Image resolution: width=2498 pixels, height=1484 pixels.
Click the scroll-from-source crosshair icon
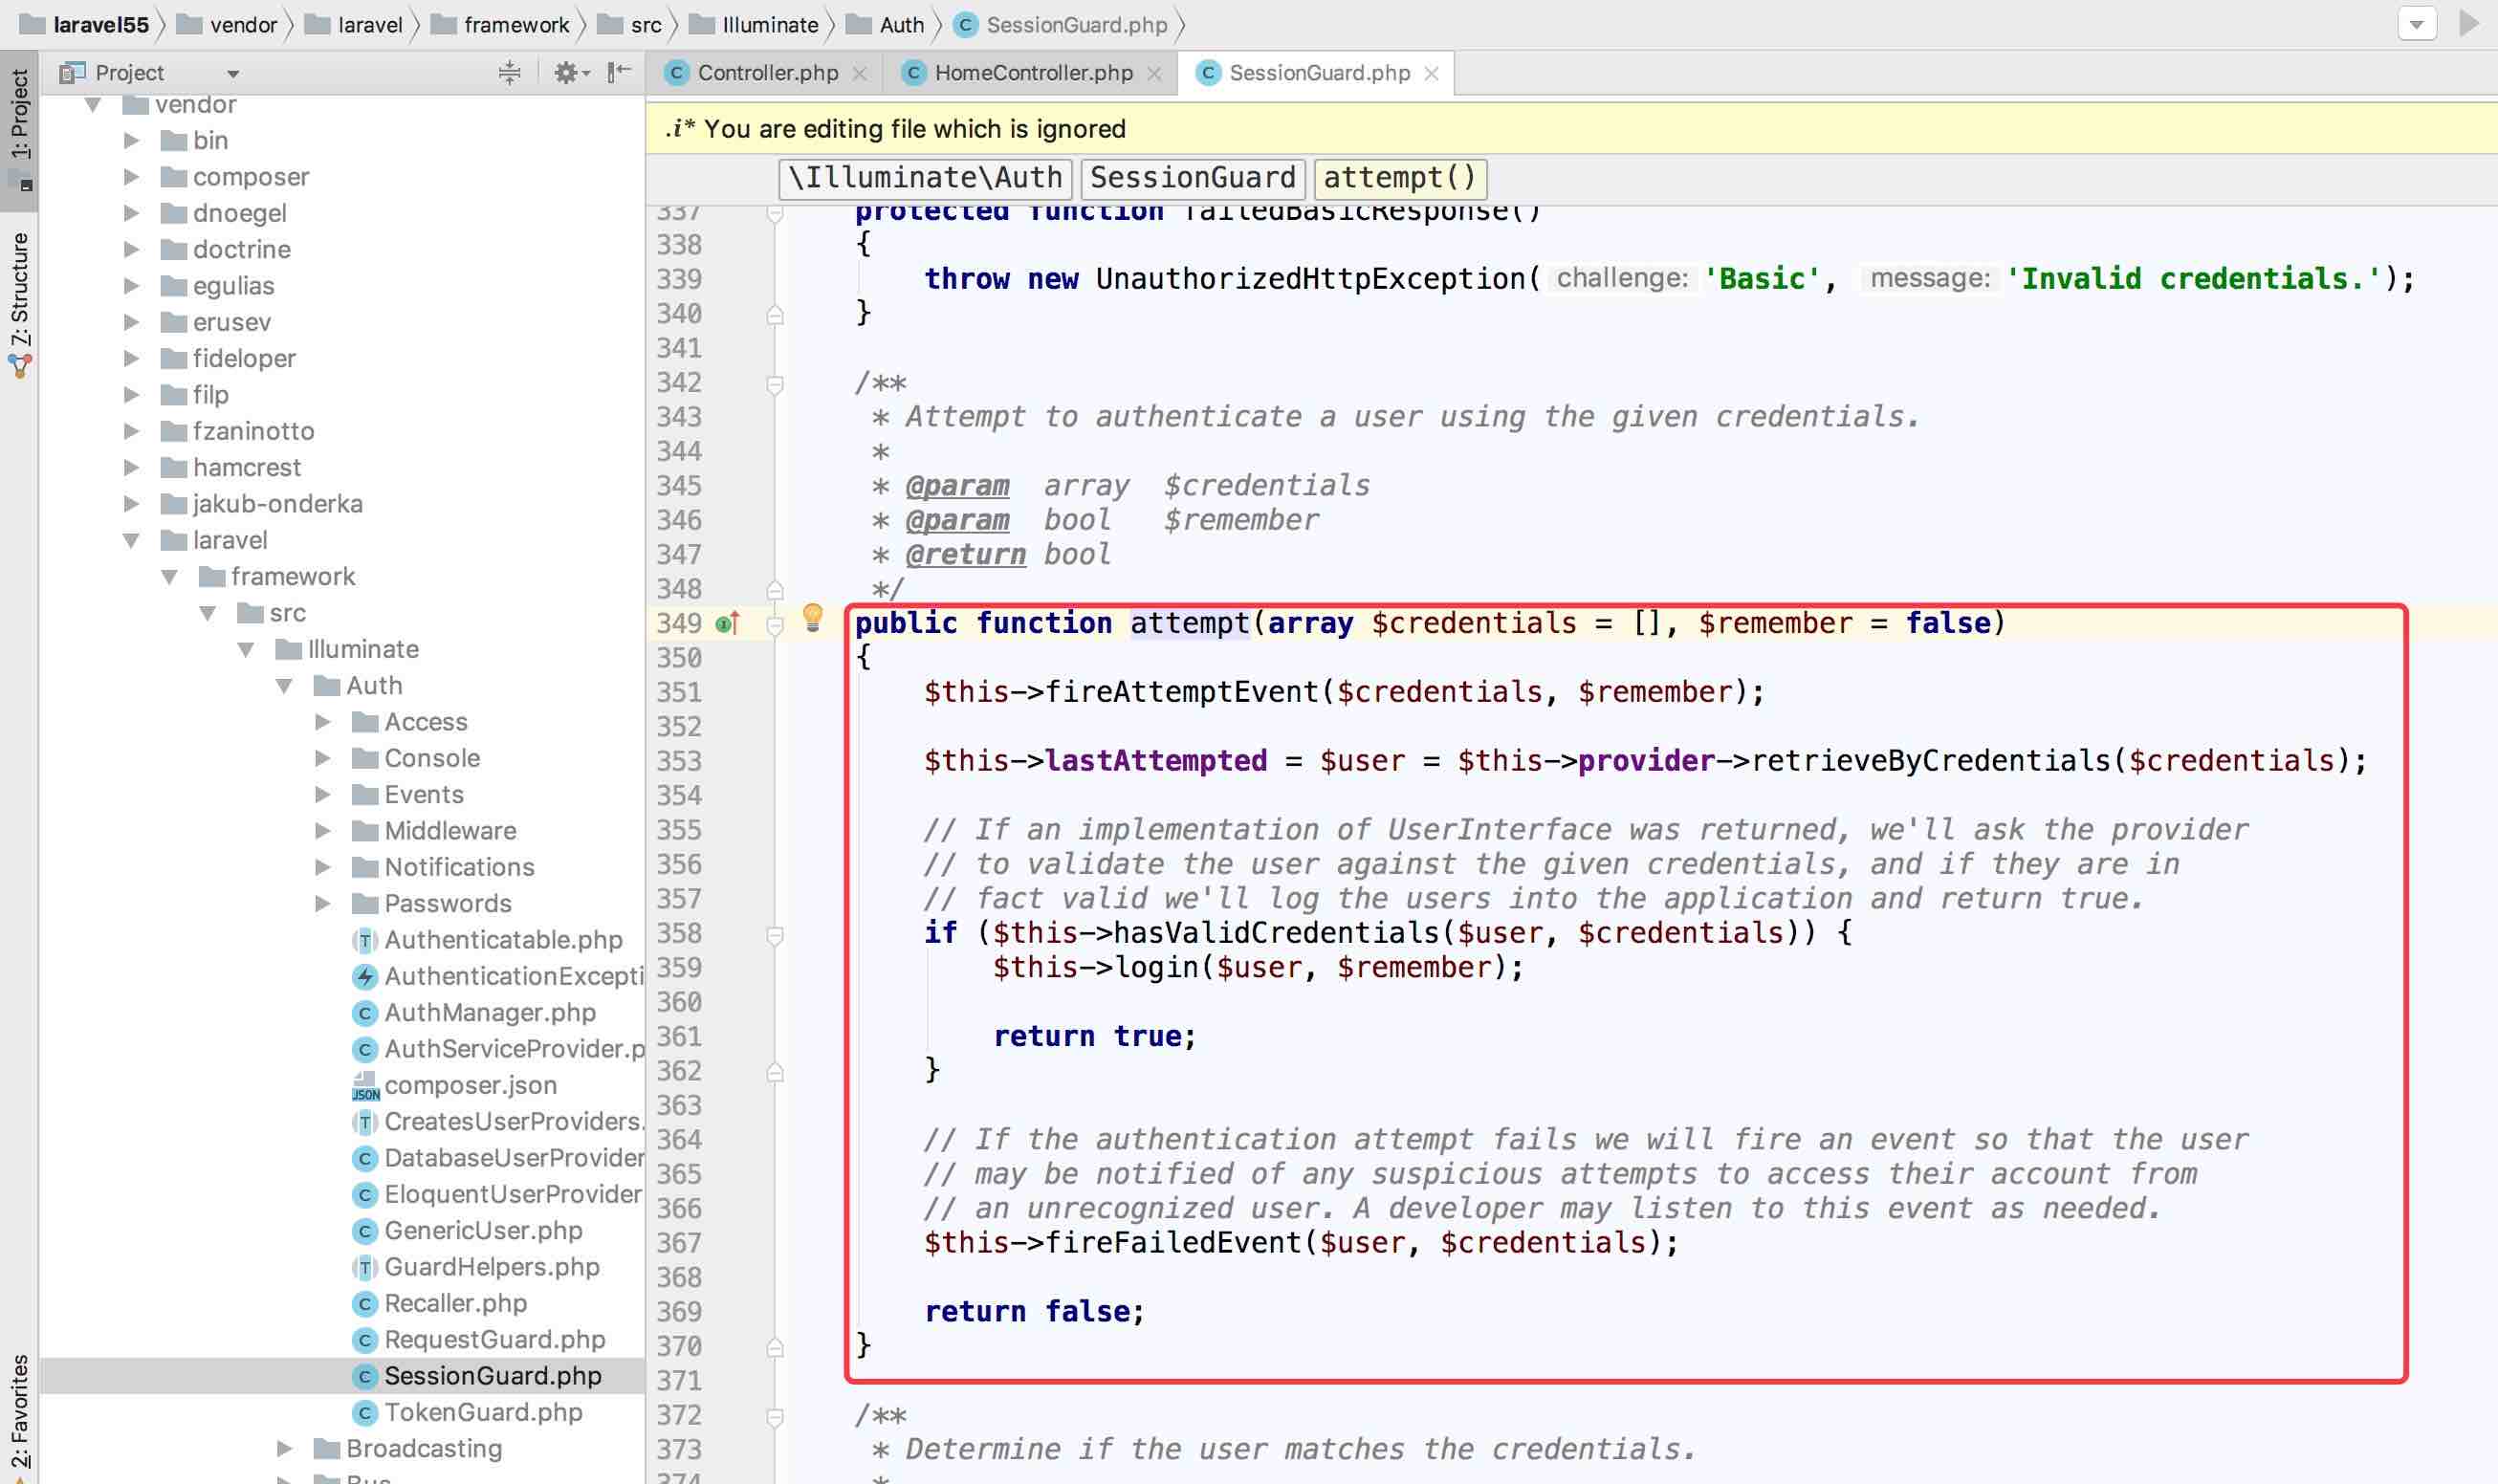pos(509,72)
